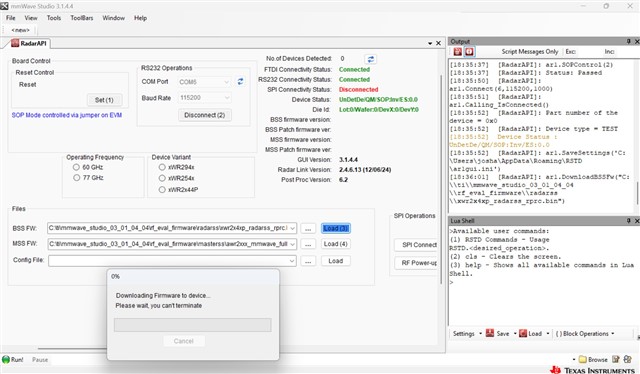640x374 pixels.
Task: Open the COM Port dropdown
Action: tap(227, 82)
